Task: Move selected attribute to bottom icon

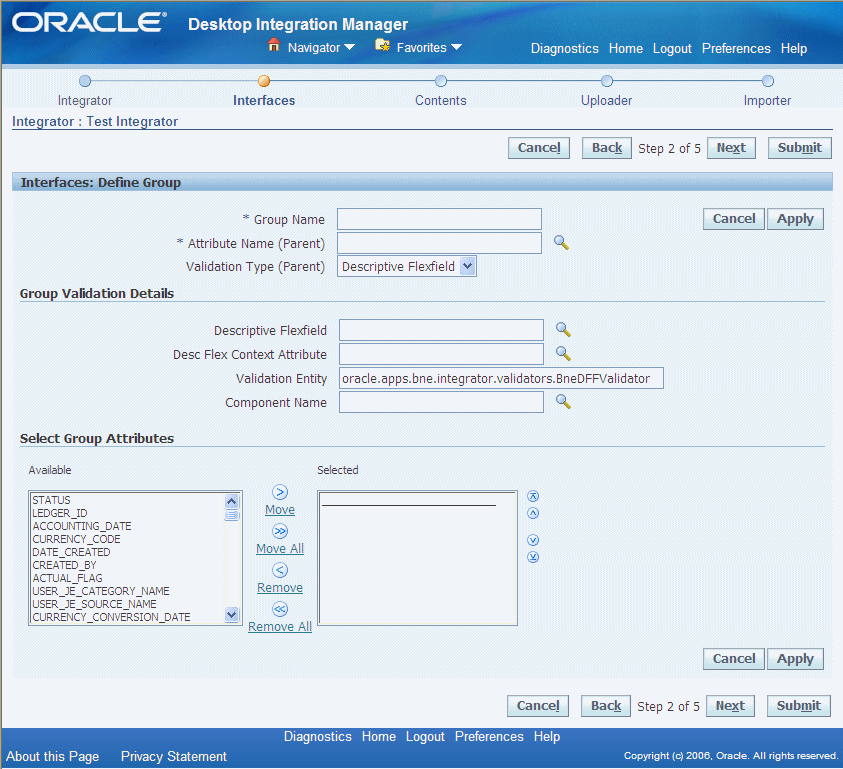Action: [x=533, y=557]
